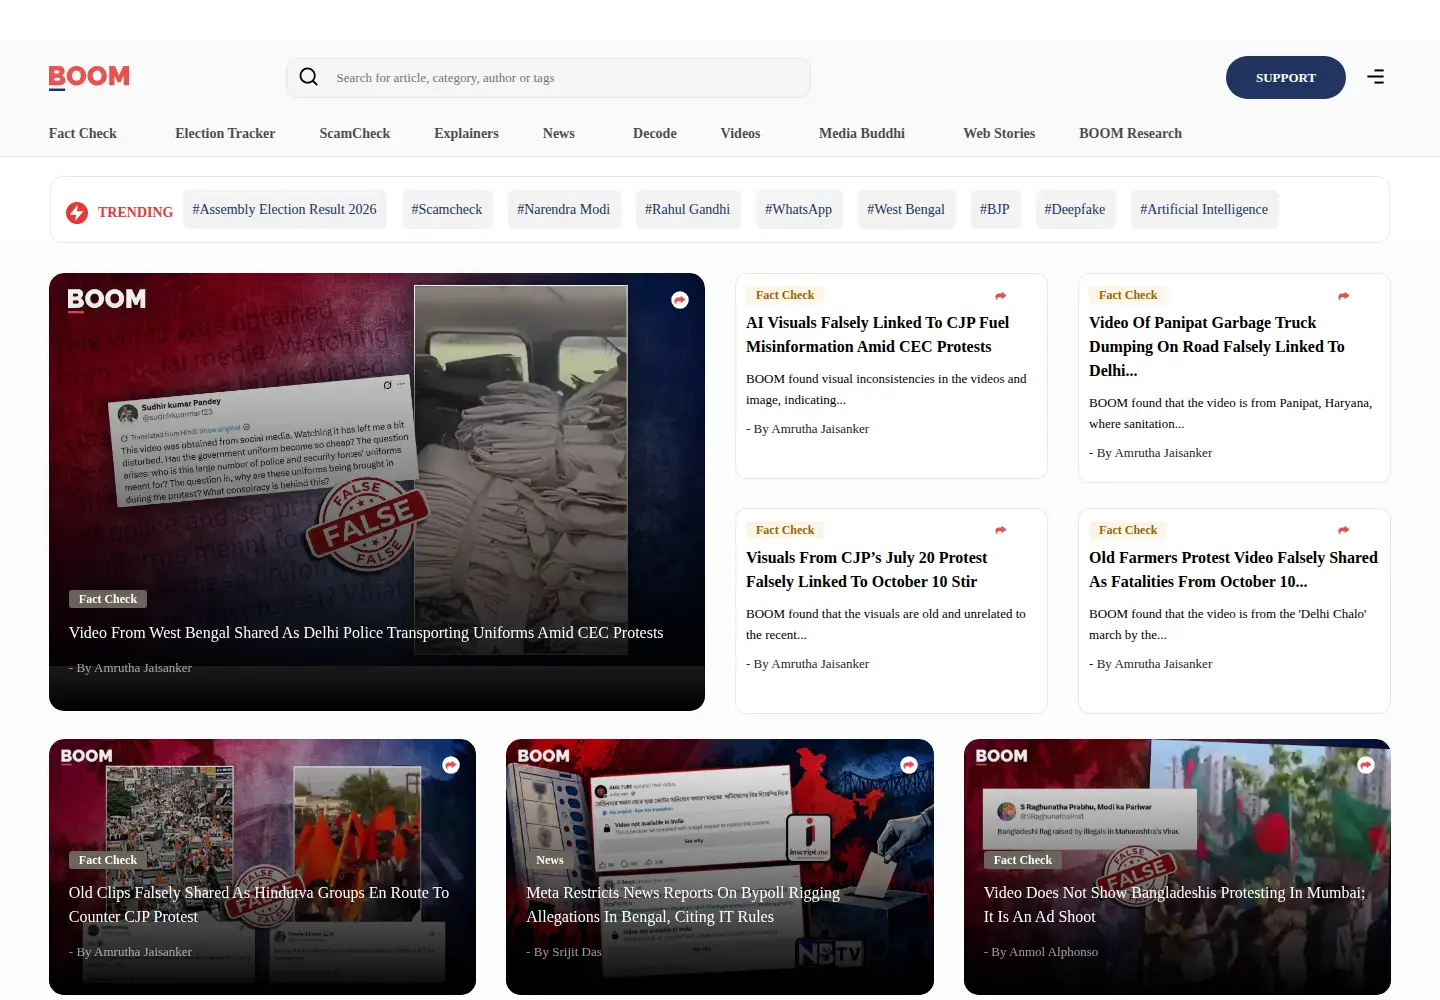Select the Explainers nav item

tap(466, 133)
